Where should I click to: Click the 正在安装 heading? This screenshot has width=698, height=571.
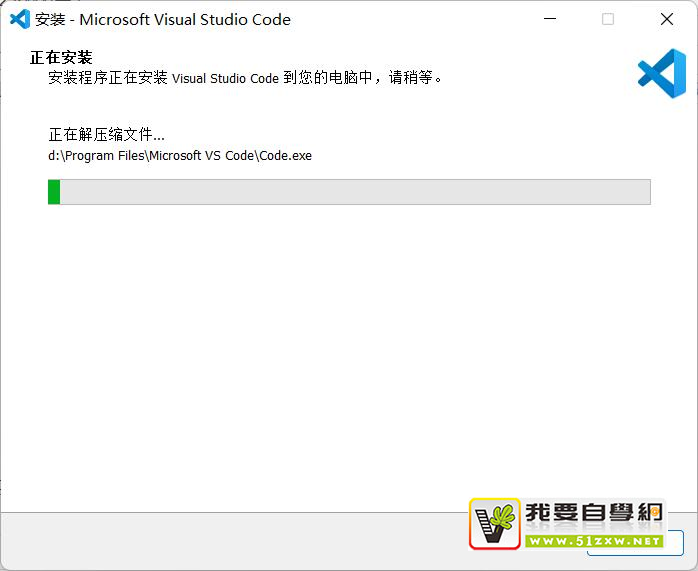coord(61,57)
